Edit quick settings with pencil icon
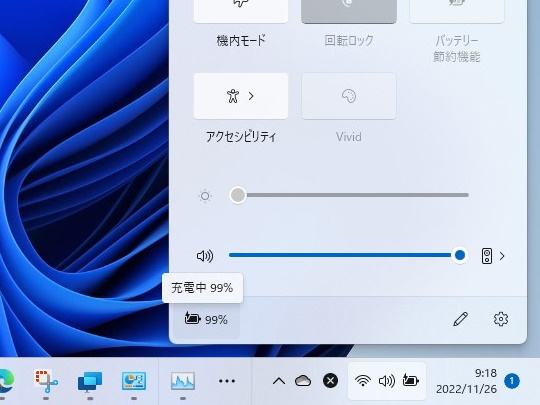Viewport: 540px width, 405px height. 460,319
